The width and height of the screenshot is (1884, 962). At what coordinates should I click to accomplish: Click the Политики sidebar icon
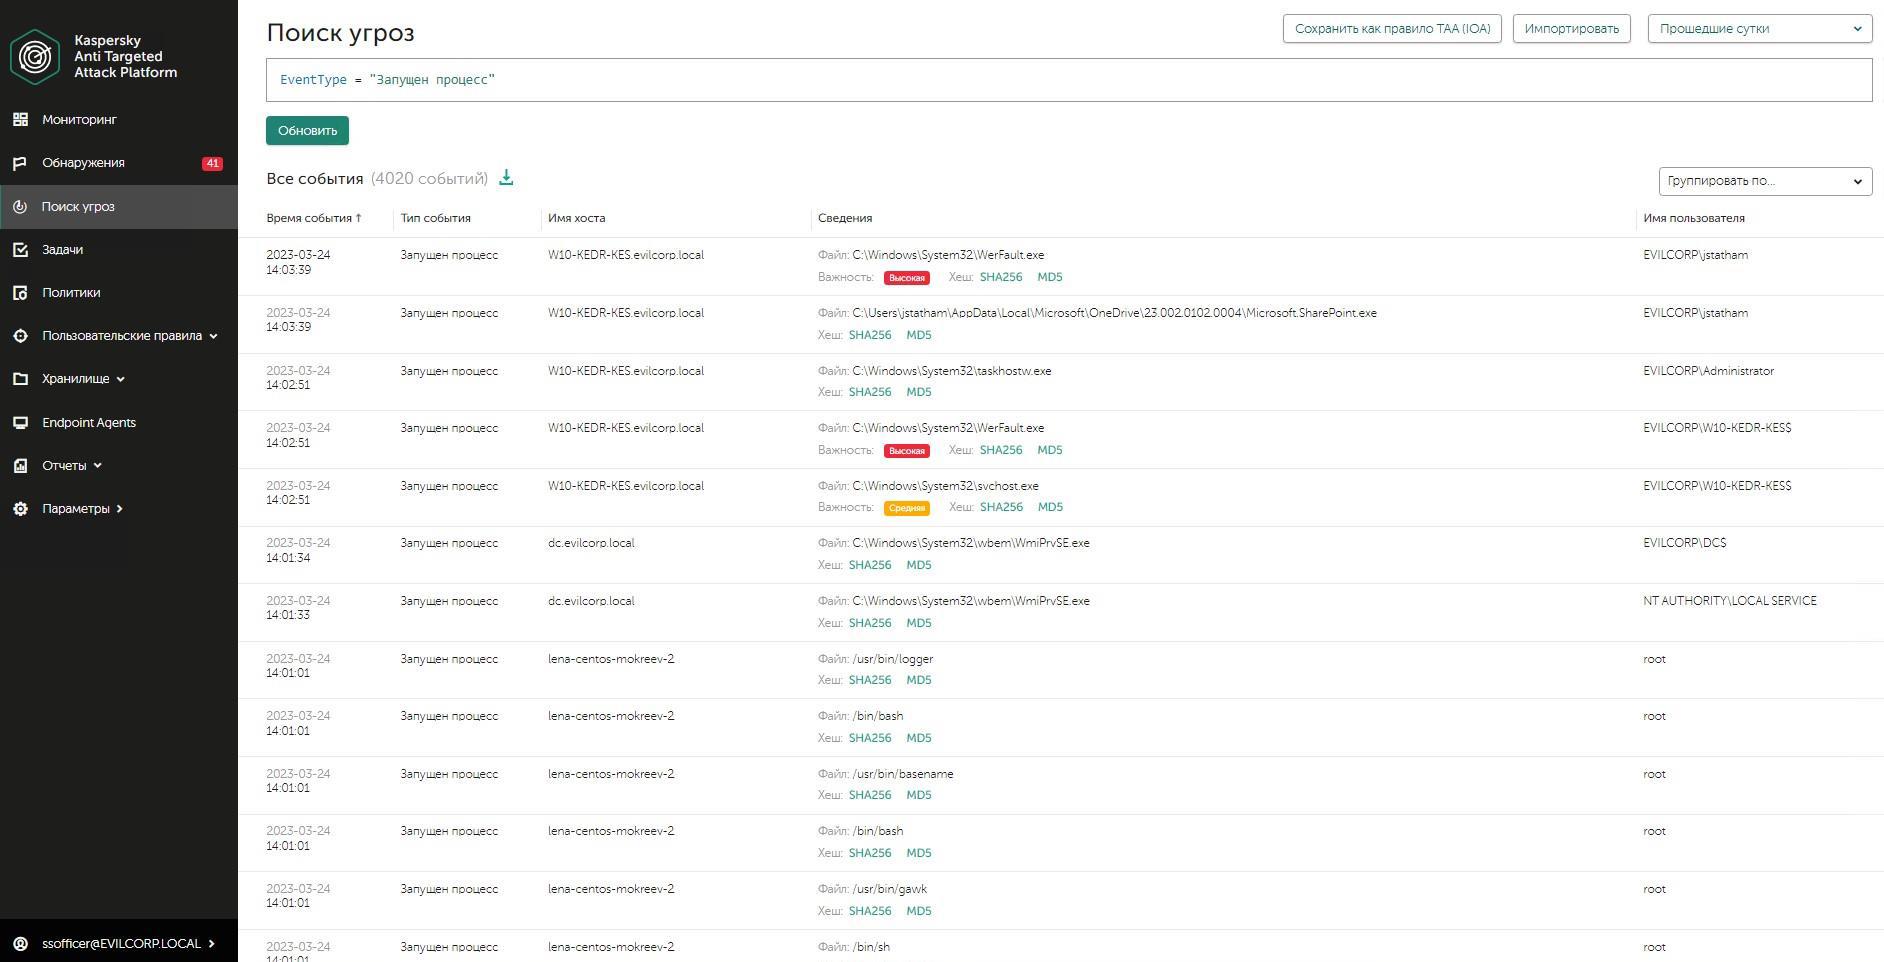pos(20,293)
